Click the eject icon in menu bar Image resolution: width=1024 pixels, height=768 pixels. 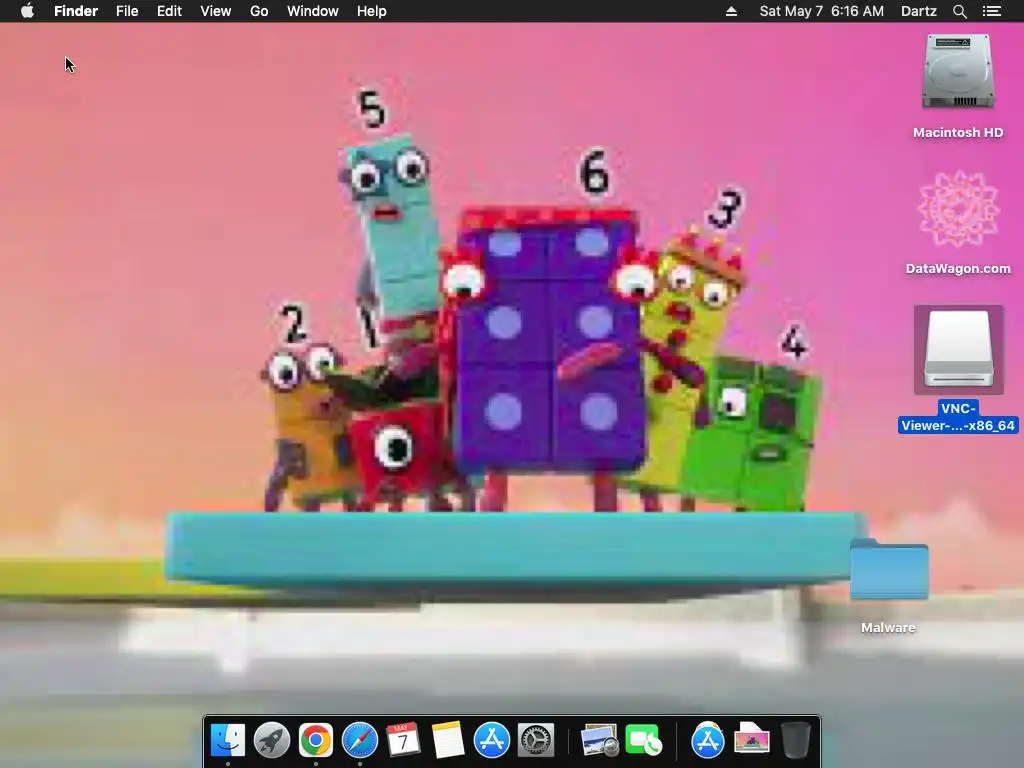(731, 11)
